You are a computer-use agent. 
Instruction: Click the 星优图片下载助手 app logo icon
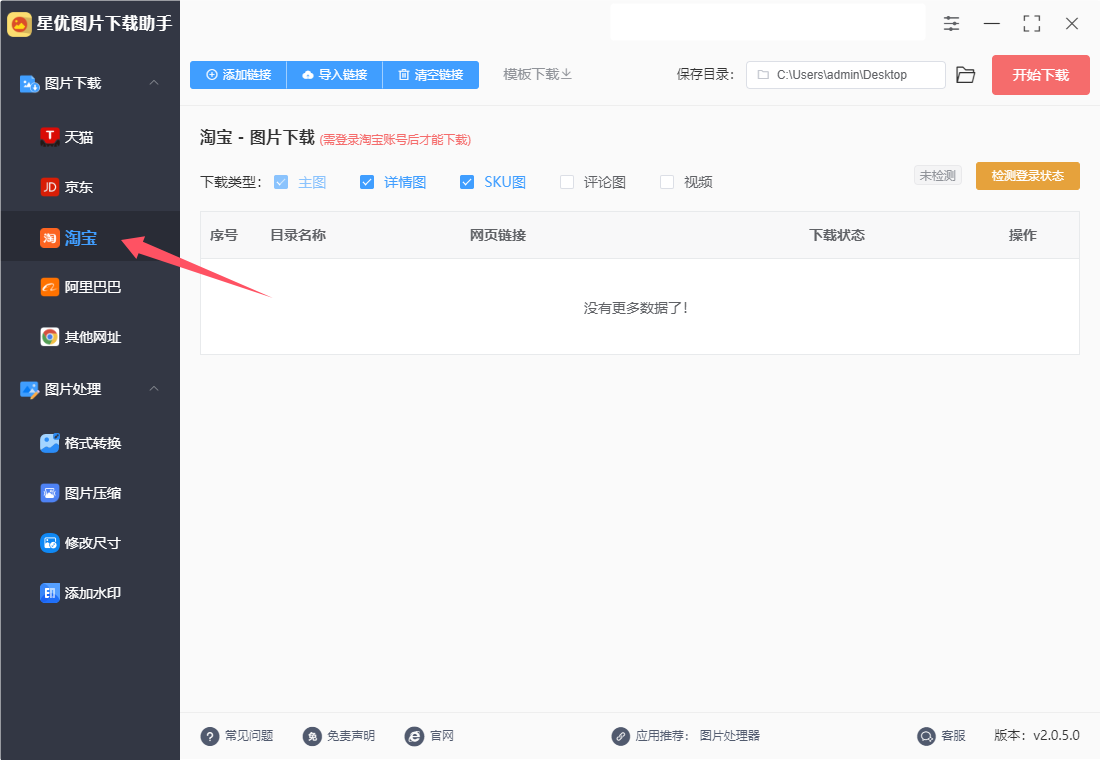(x=20, y=24)
